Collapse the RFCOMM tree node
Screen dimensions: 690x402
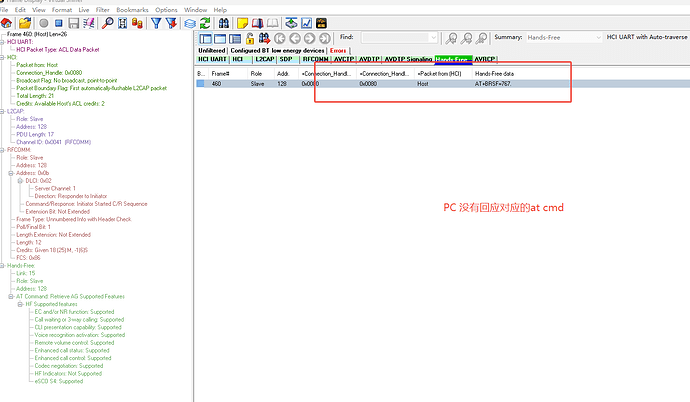click(x=2, y=150)
